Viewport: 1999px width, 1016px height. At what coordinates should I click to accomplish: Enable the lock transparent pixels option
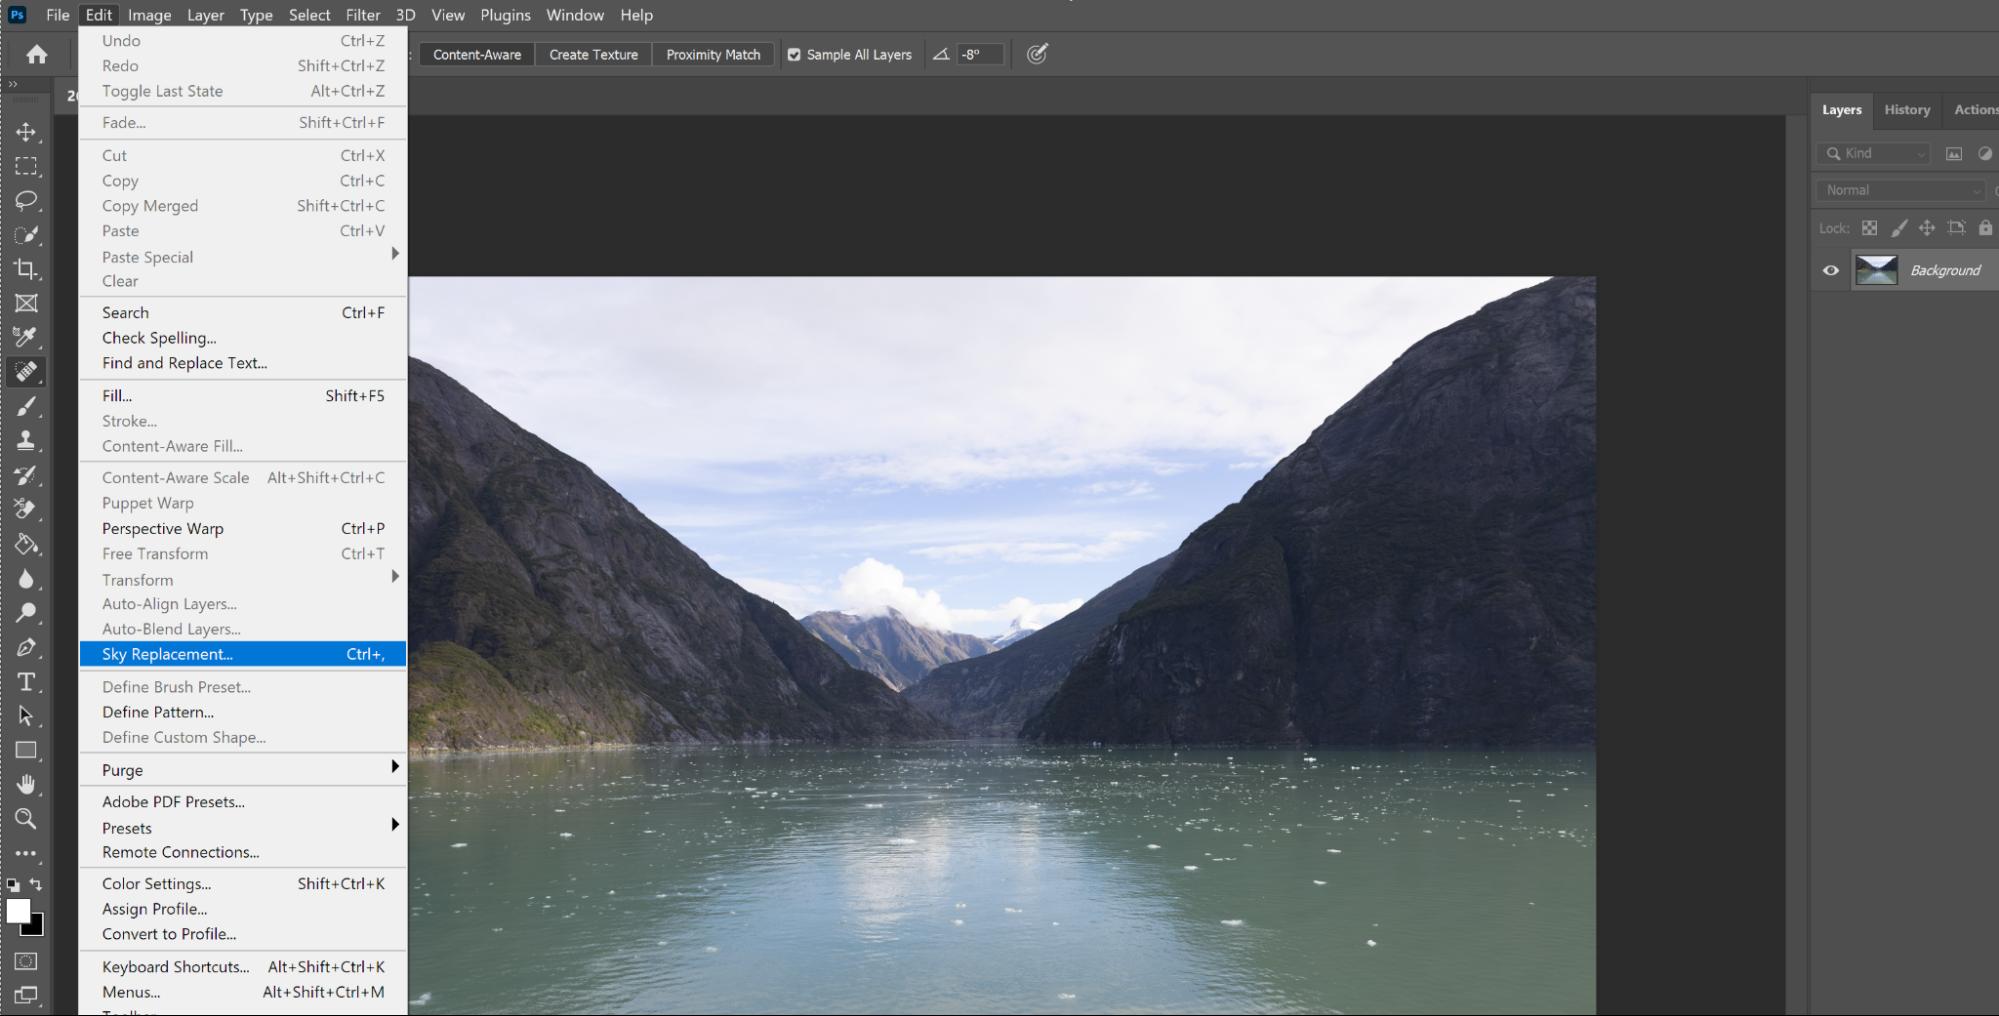coord(1869,228)
